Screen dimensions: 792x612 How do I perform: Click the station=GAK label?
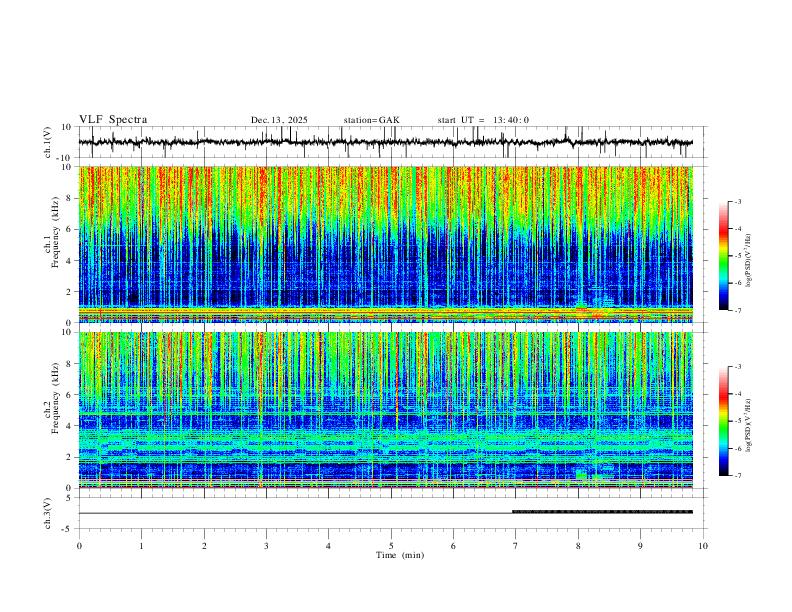[x=371, y=120]
